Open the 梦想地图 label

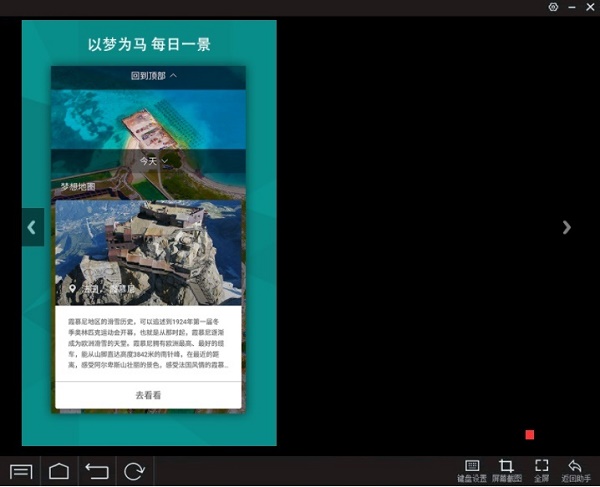tap(78, 187)
